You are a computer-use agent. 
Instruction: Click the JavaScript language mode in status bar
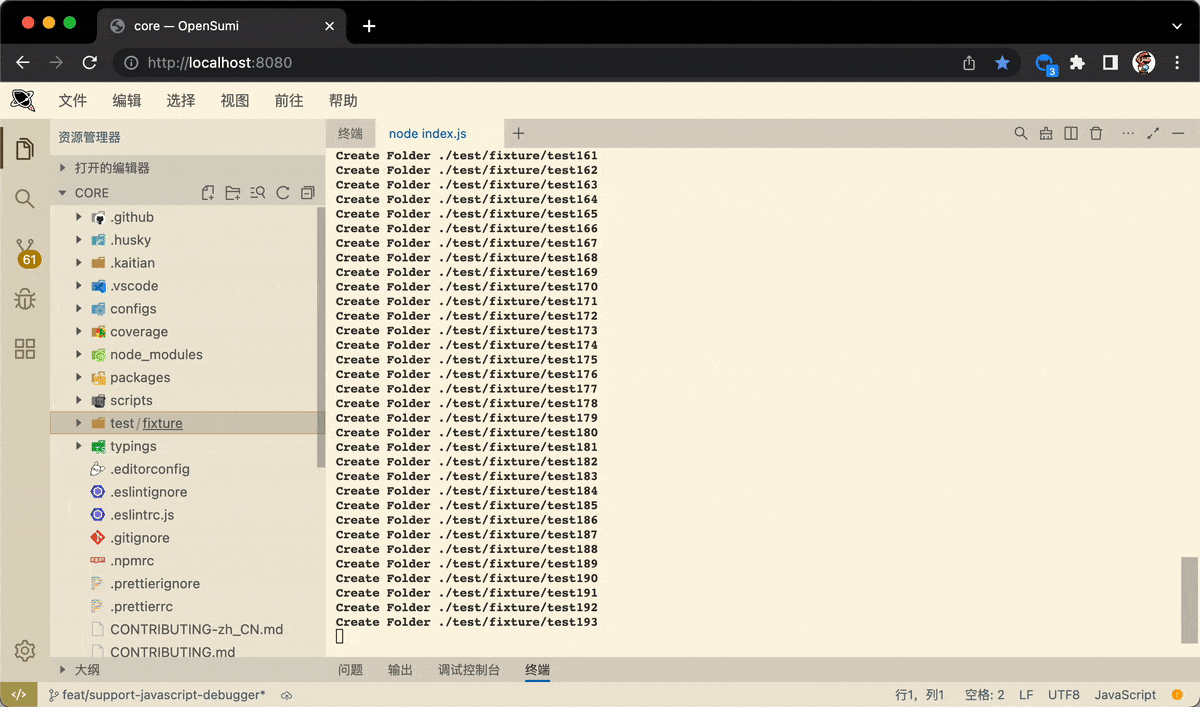click(1125, 694)
